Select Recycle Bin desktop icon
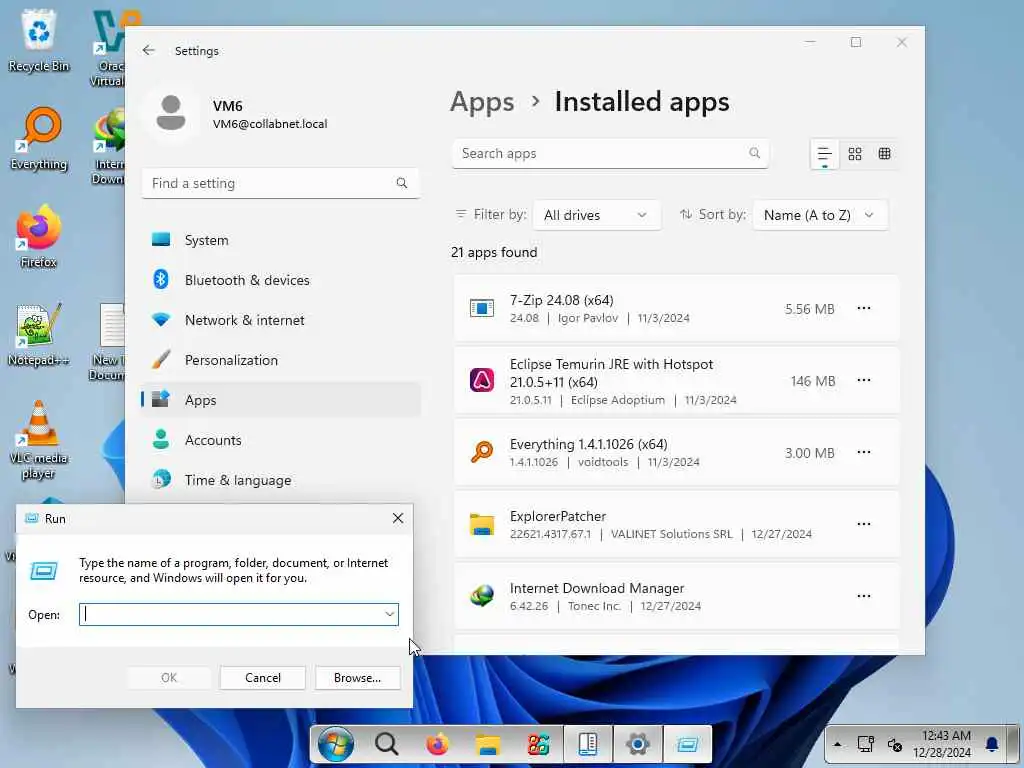The width and height of the screenshot is (1024, 768). (x=39, y=40)
